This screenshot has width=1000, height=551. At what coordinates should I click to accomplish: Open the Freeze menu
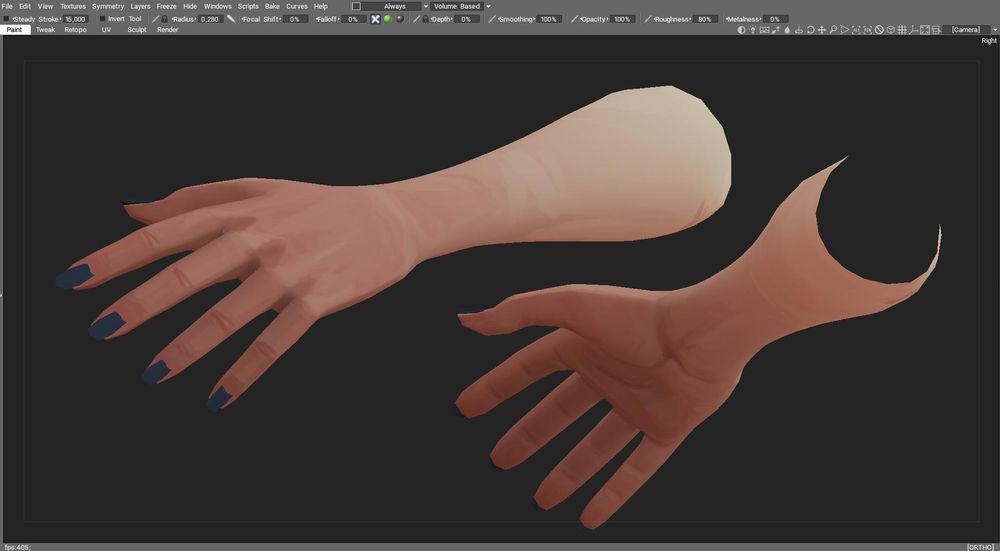[x=166, y=6]
